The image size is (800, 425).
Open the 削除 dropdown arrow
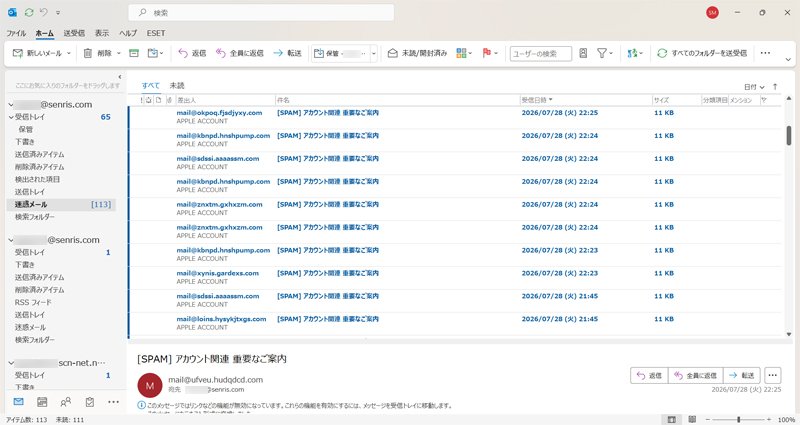tap(119, 53)
